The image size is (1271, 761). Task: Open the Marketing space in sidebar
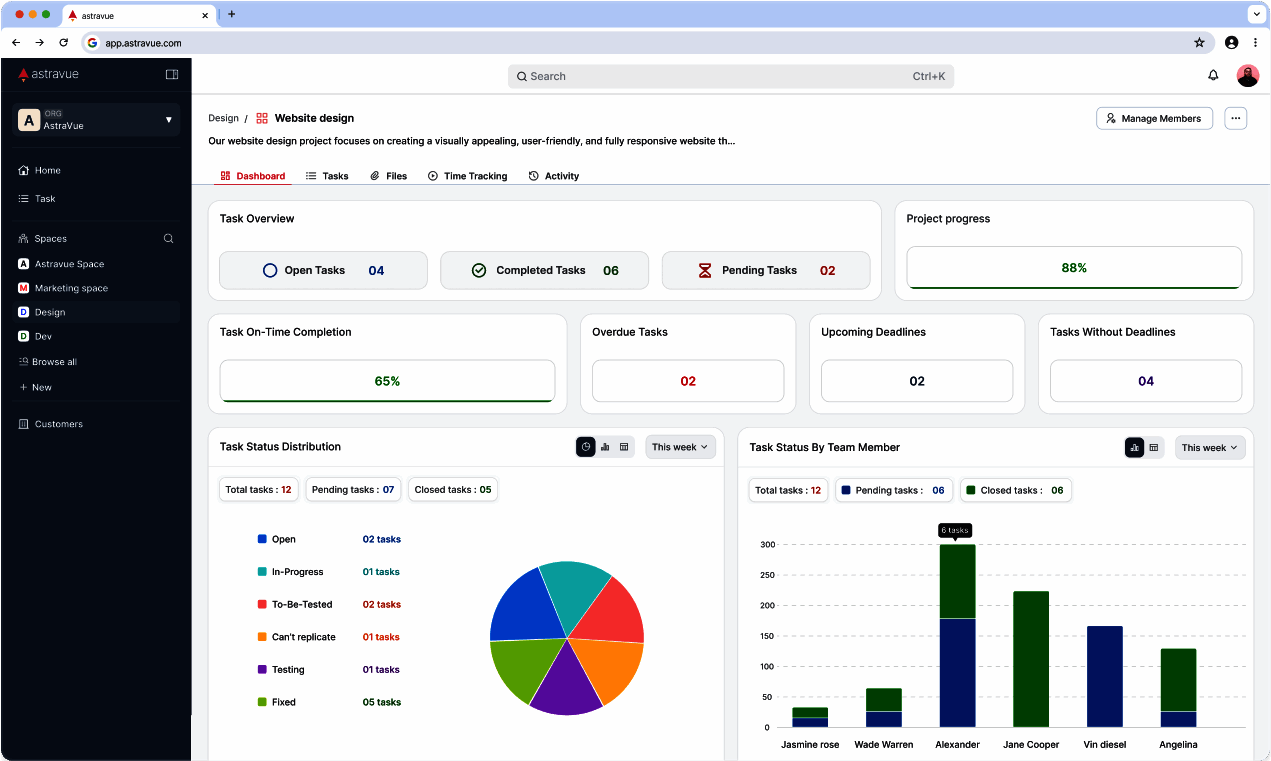click(71, 288)
